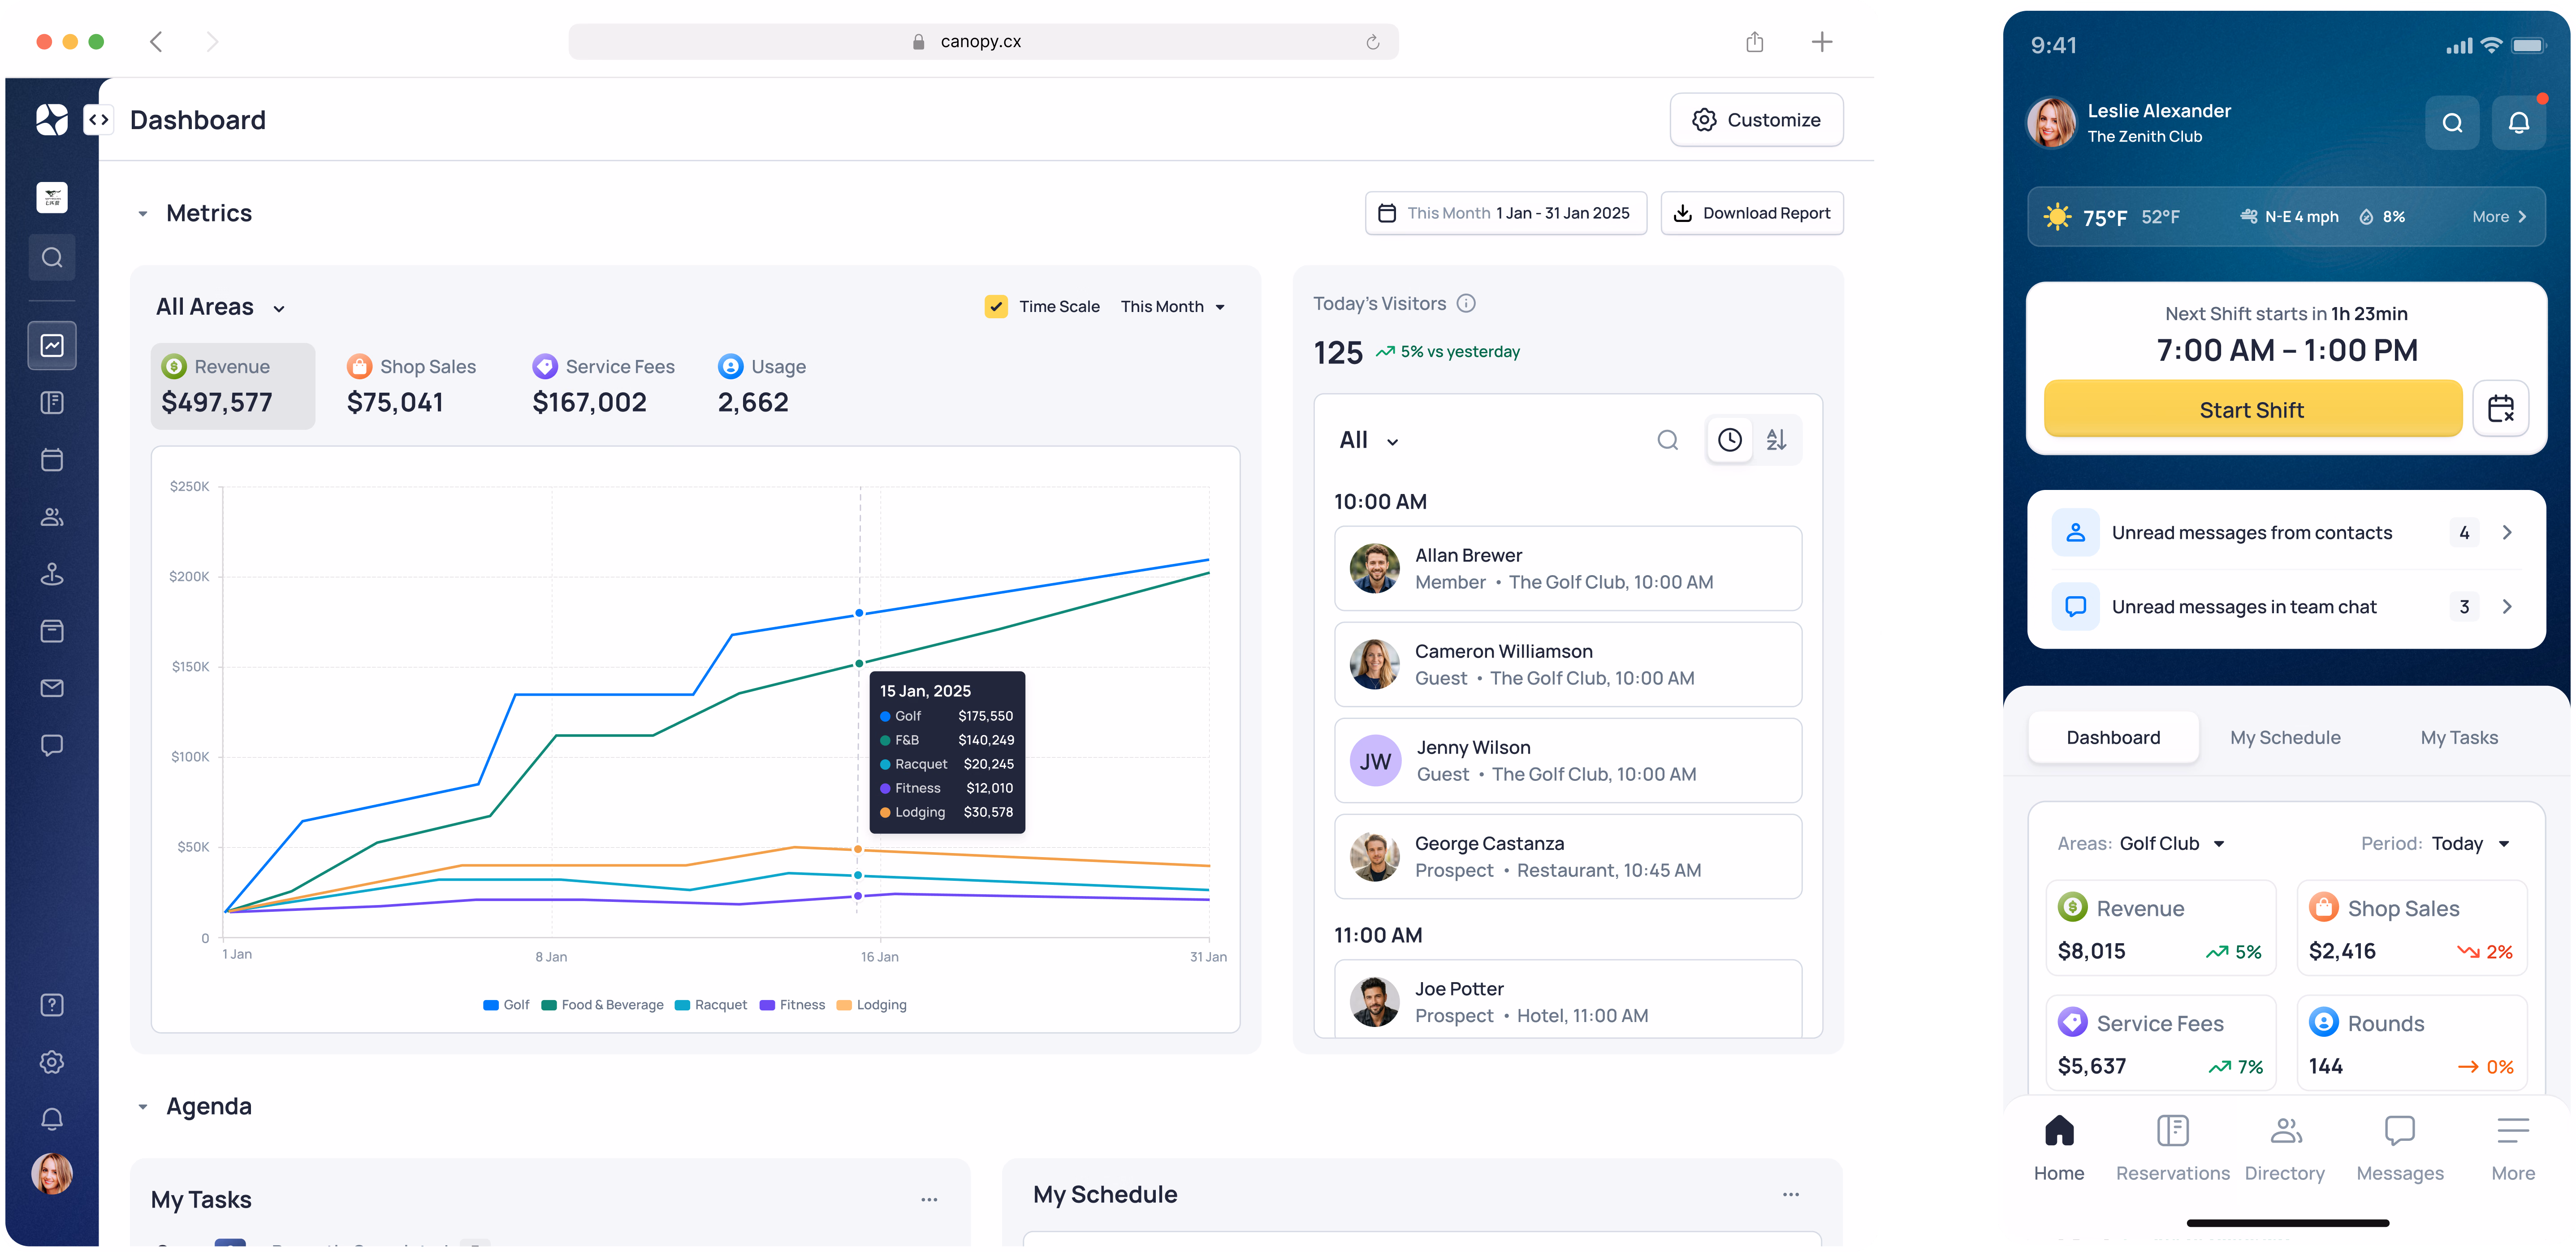The width and height of the screenshot is (2576, 1252).
Task: Open the calendar sidebar icon
Action: [52, 459]
